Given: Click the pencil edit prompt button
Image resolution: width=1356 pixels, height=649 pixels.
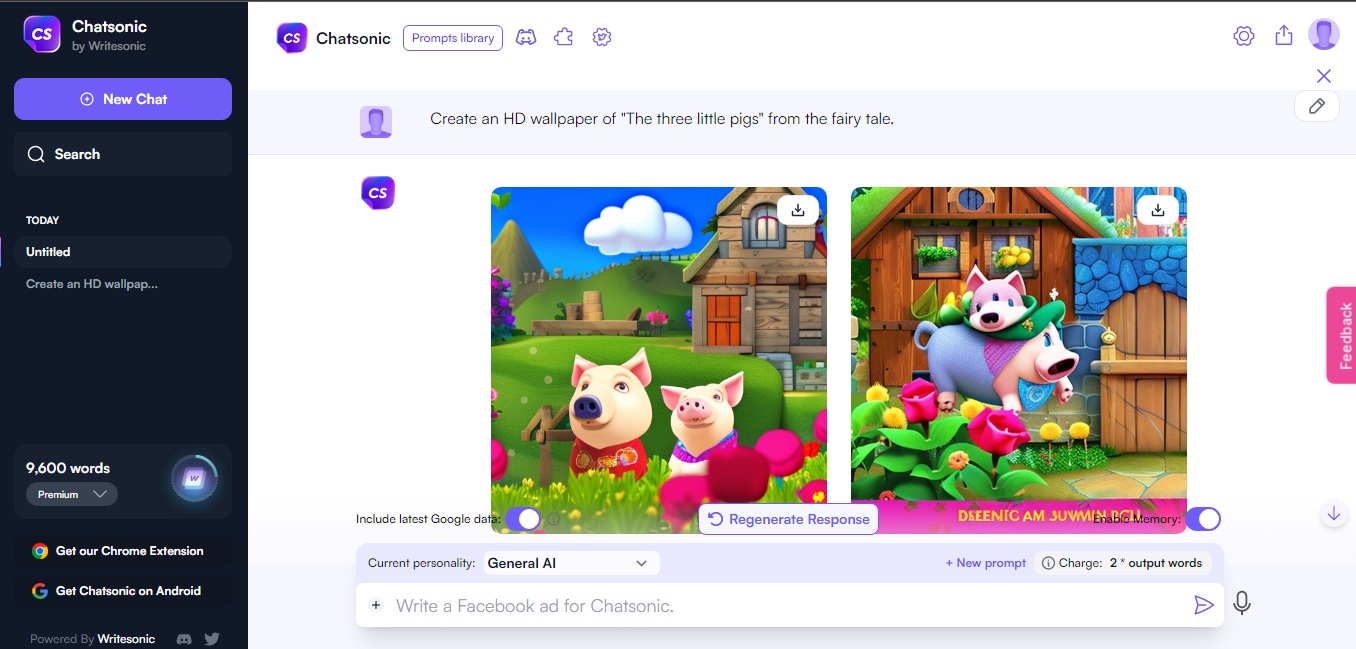Looking at the screenshot, I should [1317, 106].
